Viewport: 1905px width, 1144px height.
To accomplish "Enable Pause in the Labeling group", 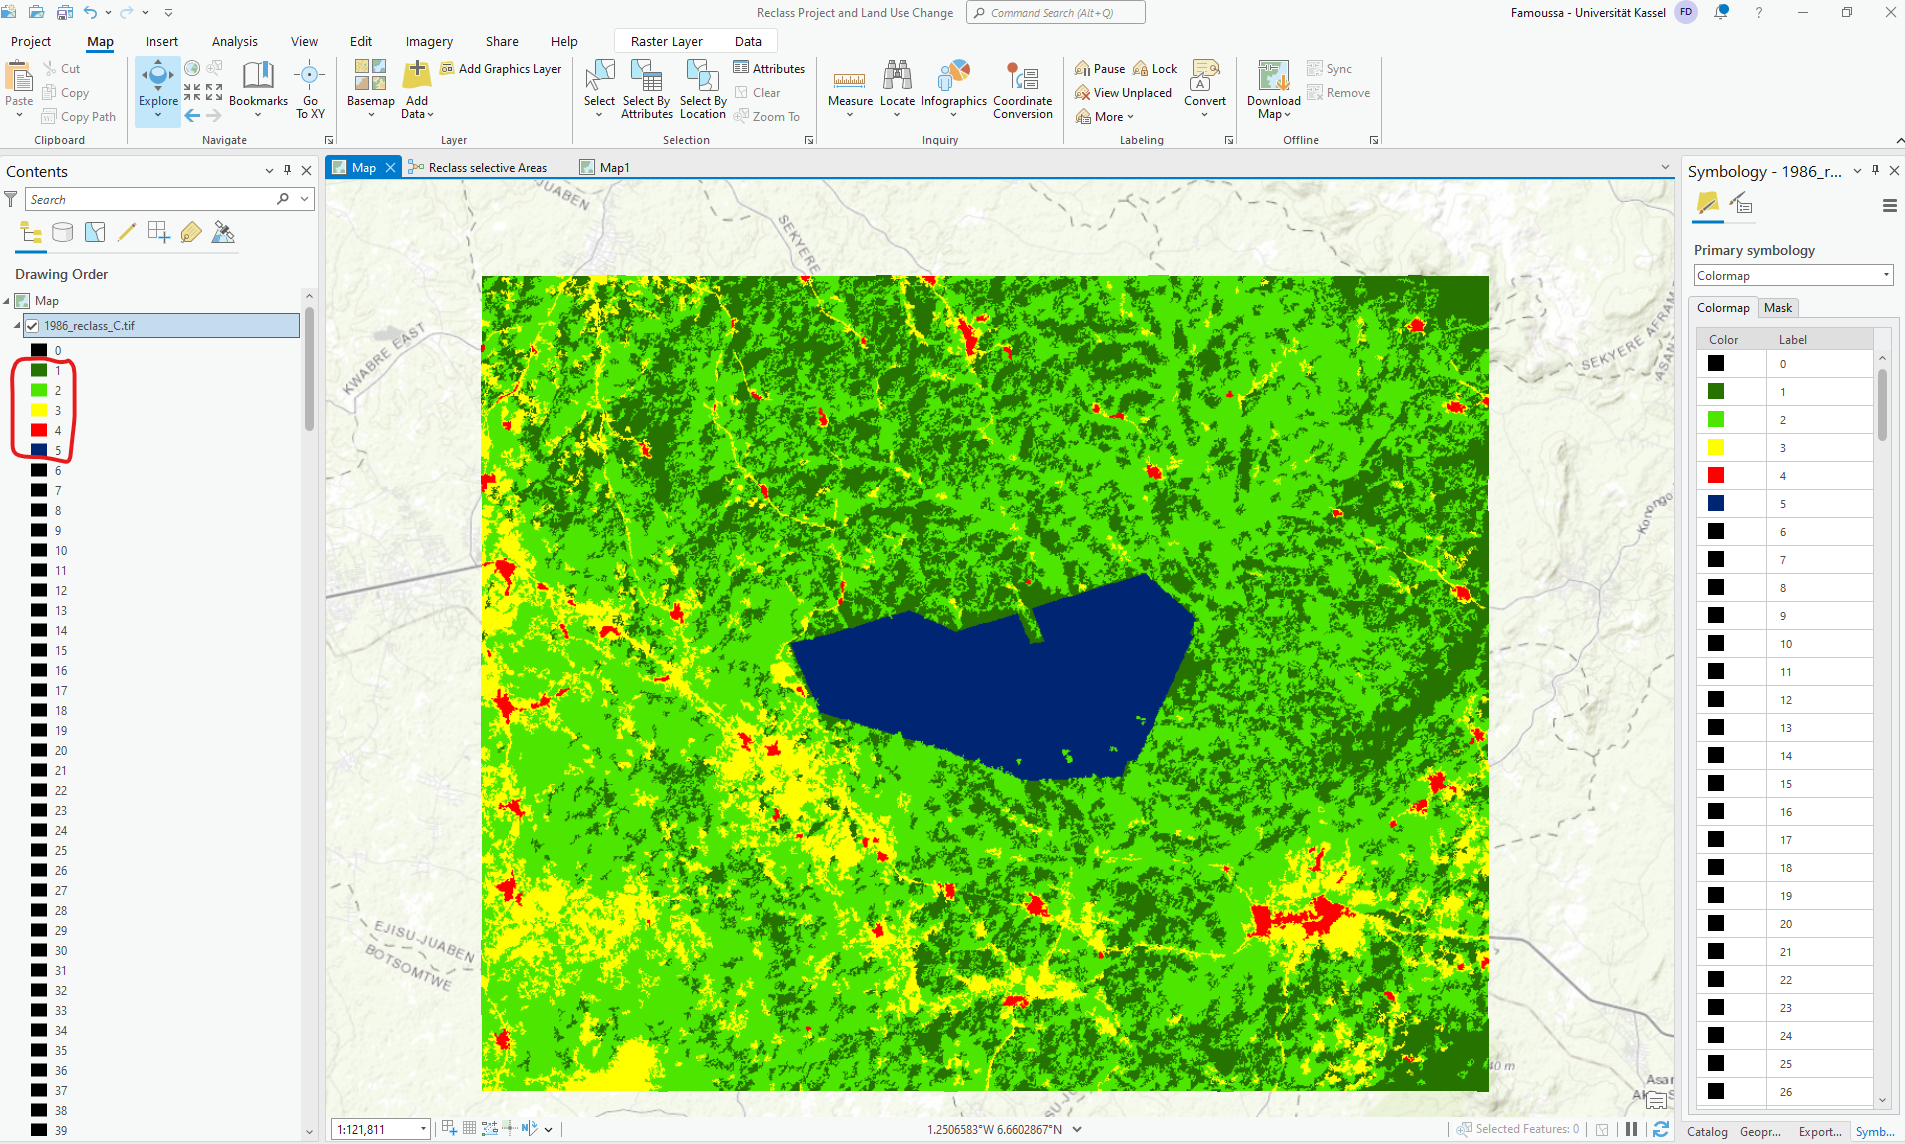I will [1098, 68].
